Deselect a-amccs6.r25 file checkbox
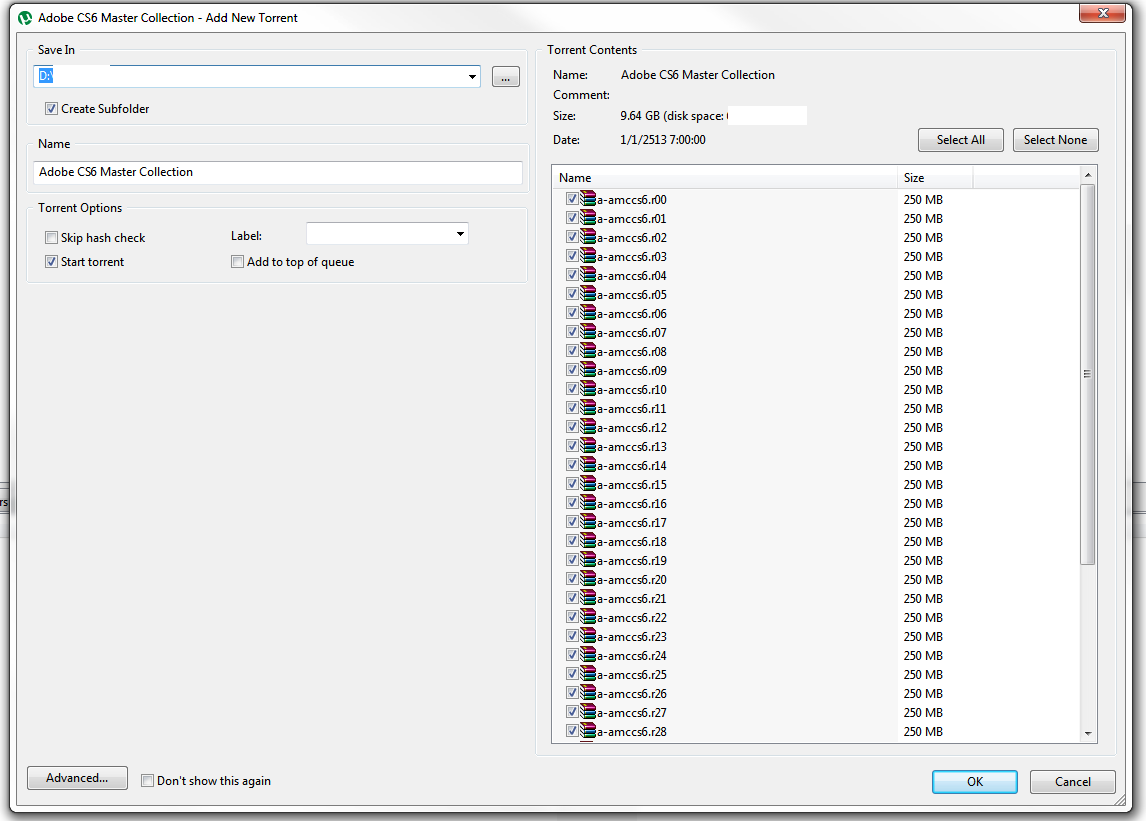Image resolution: width=1146 pixels, height=821 pixels. pos(572,674)
